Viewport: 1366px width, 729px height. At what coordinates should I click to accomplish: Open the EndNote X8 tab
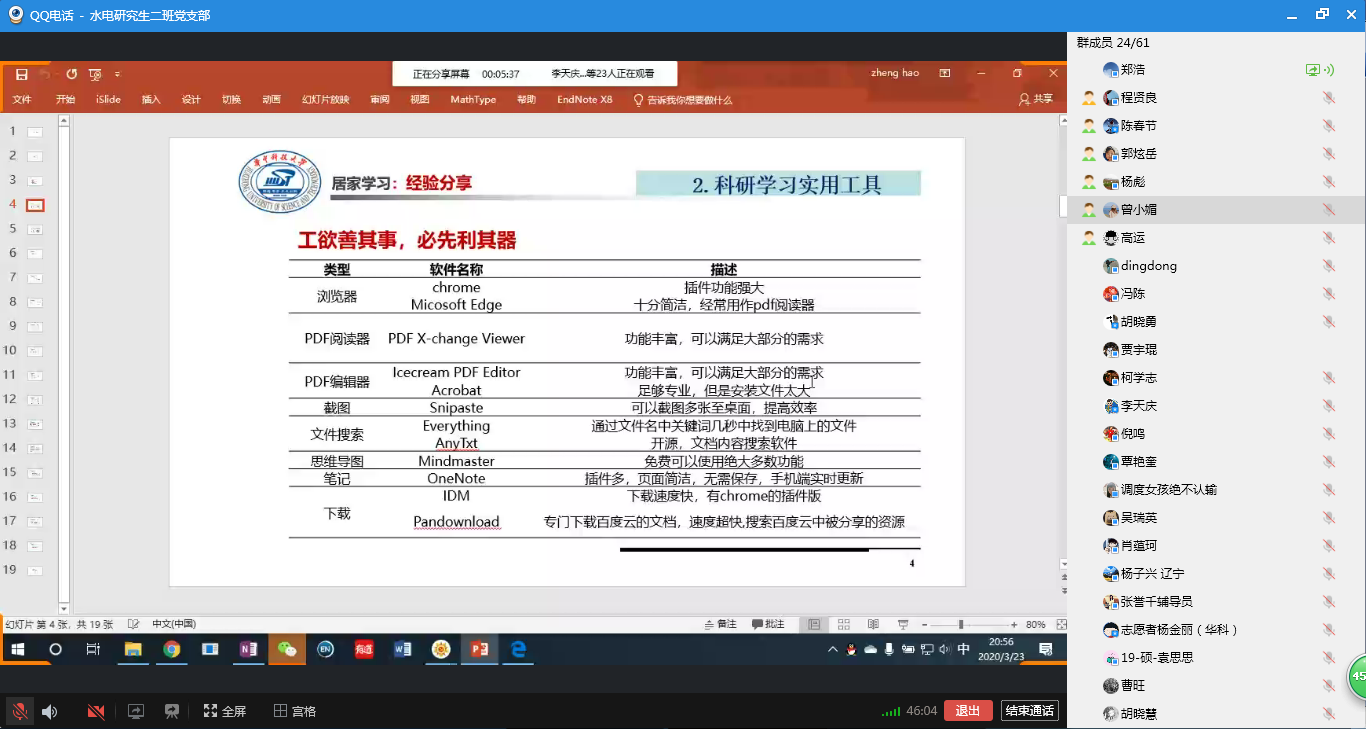(584, 100)
